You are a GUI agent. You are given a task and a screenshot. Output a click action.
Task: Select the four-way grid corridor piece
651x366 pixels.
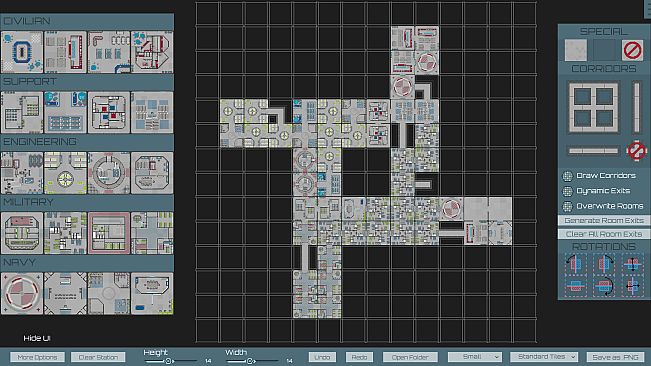(593, 107)
